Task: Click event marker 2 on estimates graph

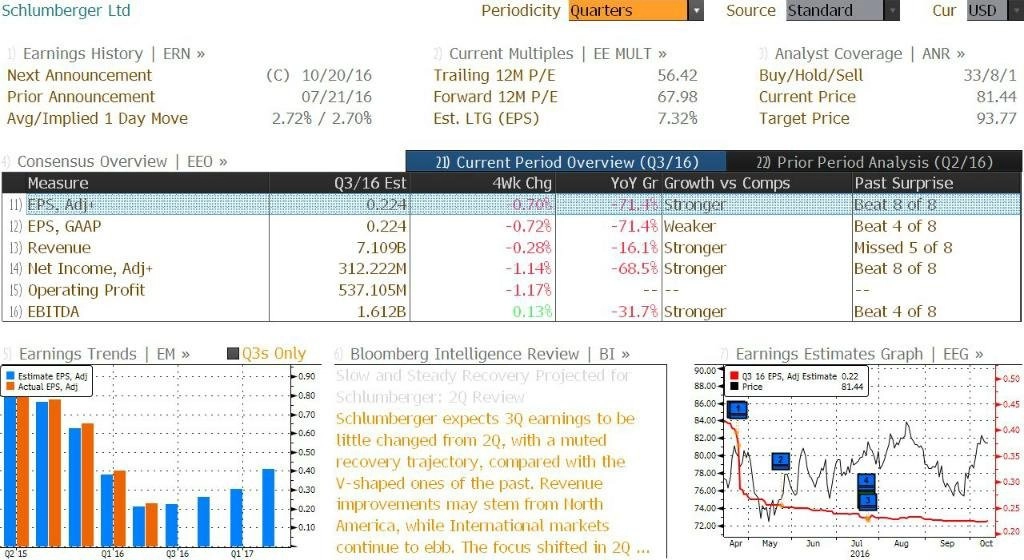Action: click(781, 461)
